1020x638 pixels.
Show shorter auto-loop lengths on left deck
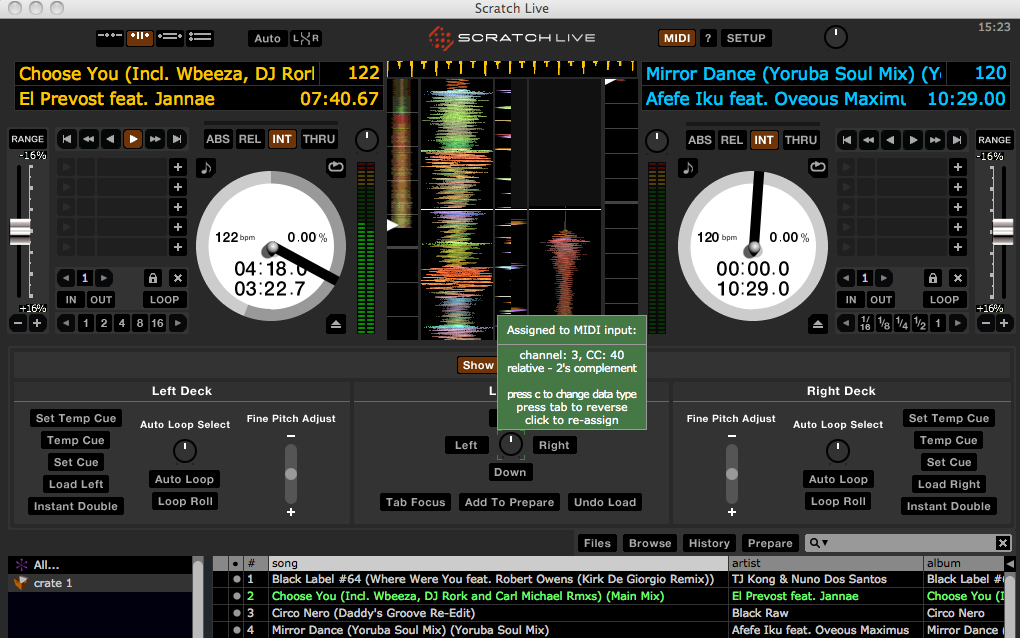(x=66, y=323)
